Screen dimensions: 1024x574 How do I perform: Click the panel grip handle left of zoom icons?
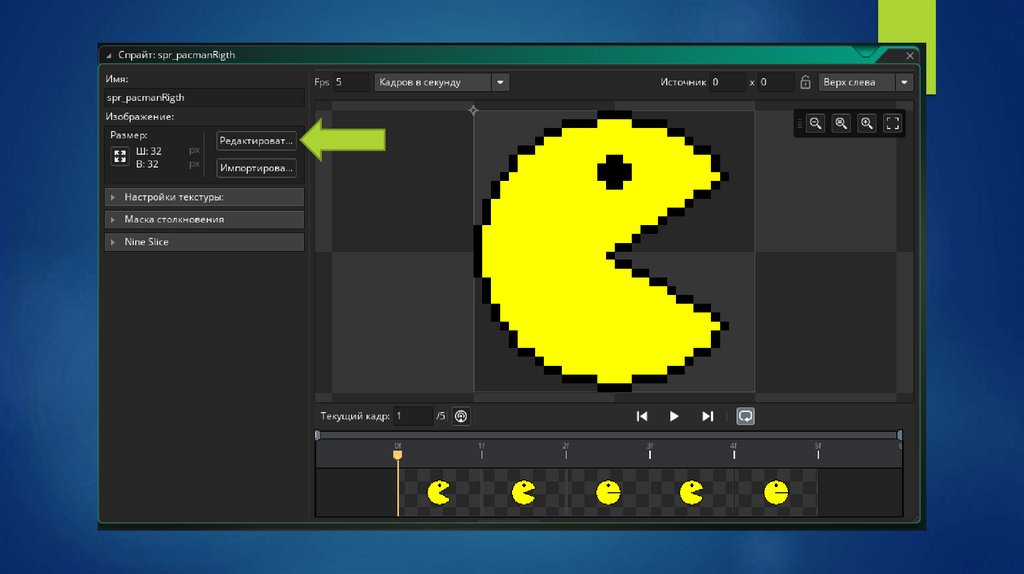799,123
